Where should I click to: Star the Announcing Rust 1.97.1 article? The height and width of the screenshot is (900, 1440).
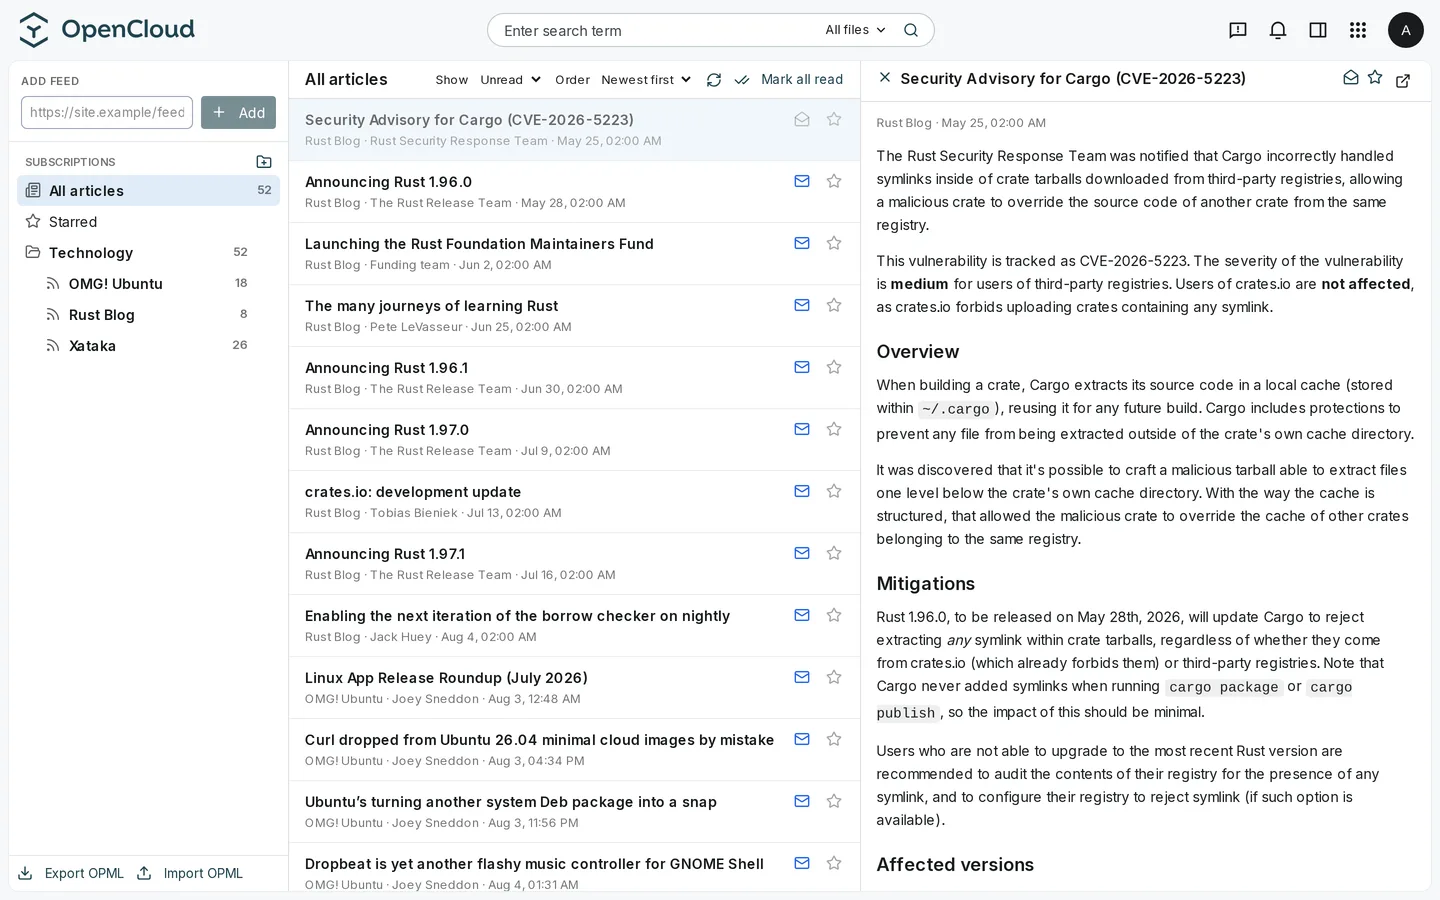pos(834,553)
